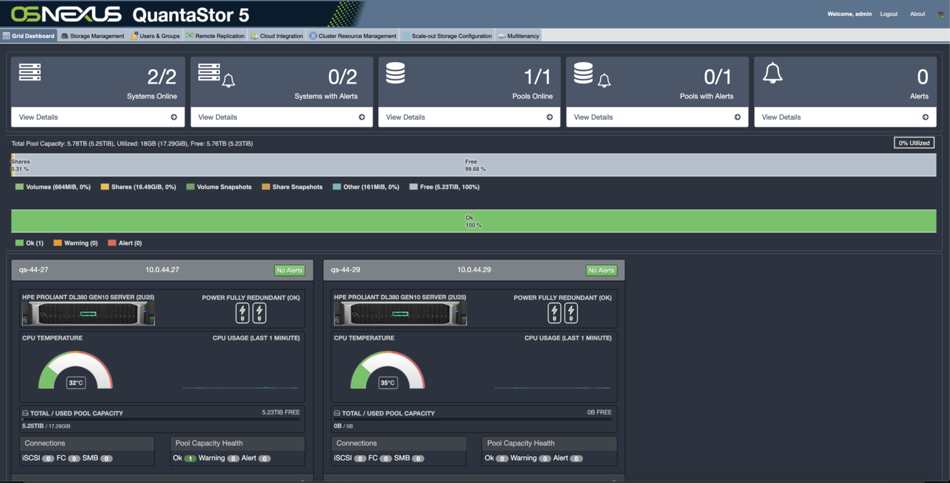Screen dimensions: 950x483
Task: Click the 10.0.44.27 IP address
Action: point(162,270)
